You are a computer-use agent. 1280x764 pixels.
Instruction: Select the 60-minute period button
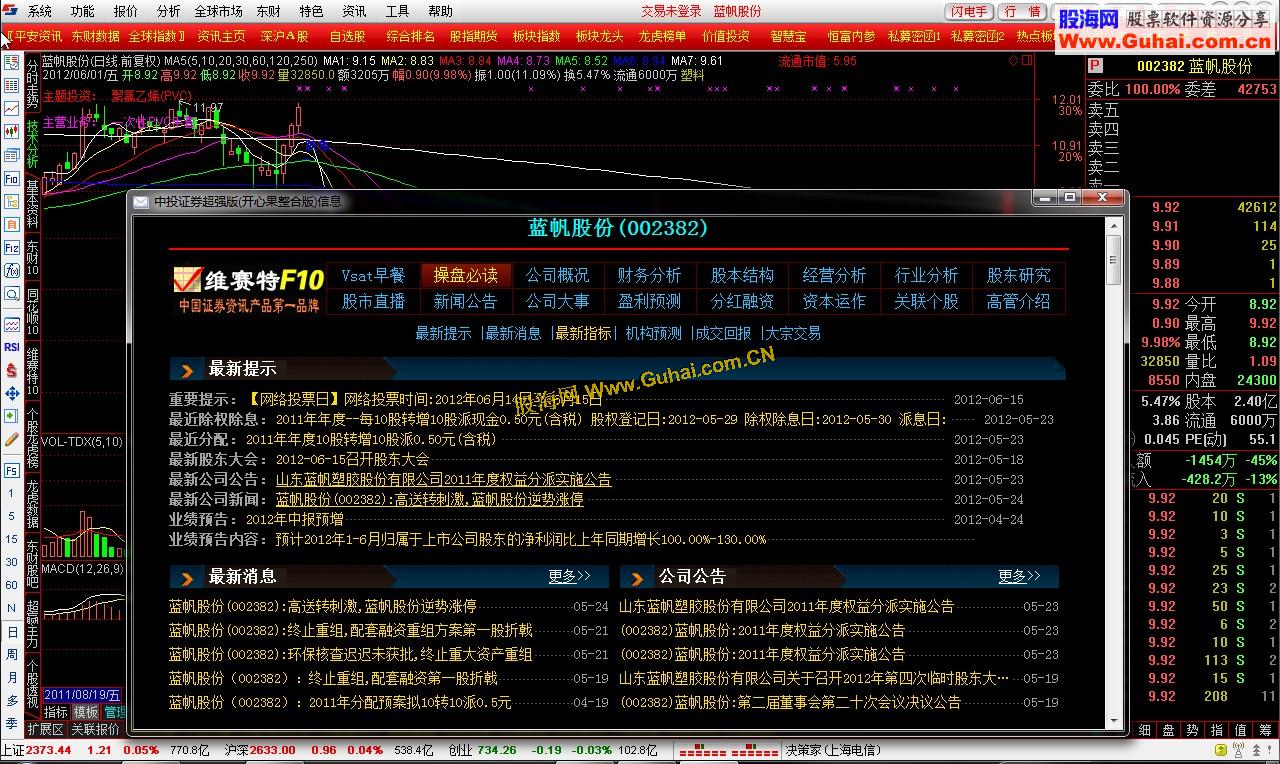(12, 585)
